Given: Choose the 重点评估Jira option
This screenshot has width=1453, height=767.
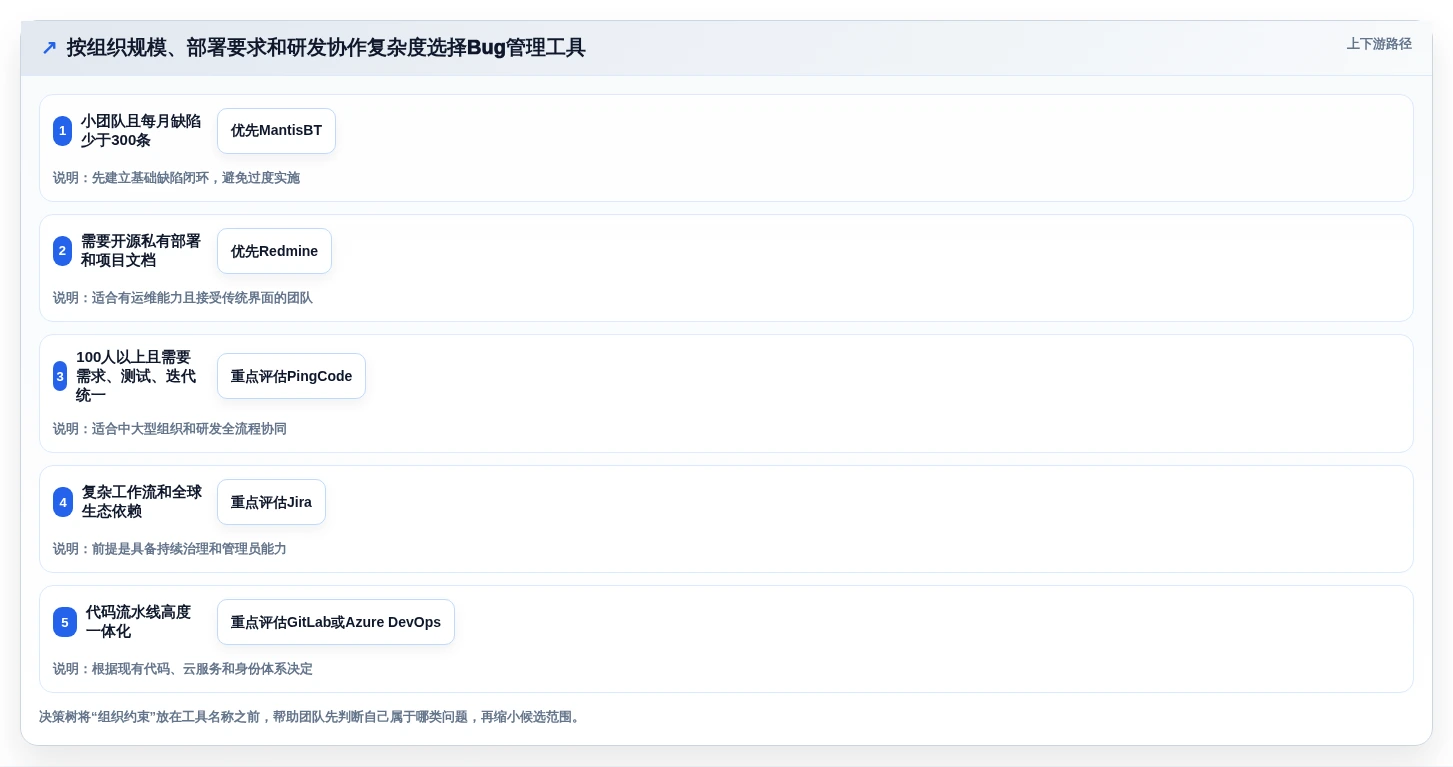Looking at the screenshot, I should [x=271, y=502].
